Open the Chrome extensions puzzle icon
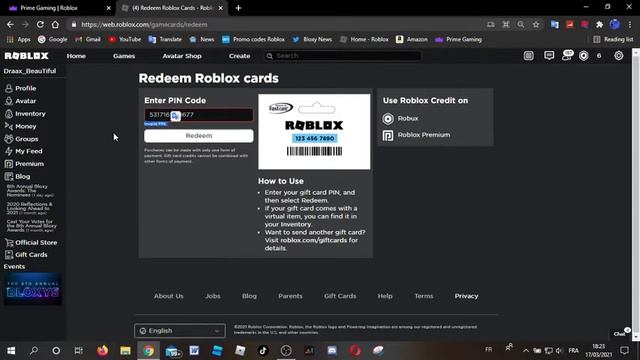 click(600, 24)
